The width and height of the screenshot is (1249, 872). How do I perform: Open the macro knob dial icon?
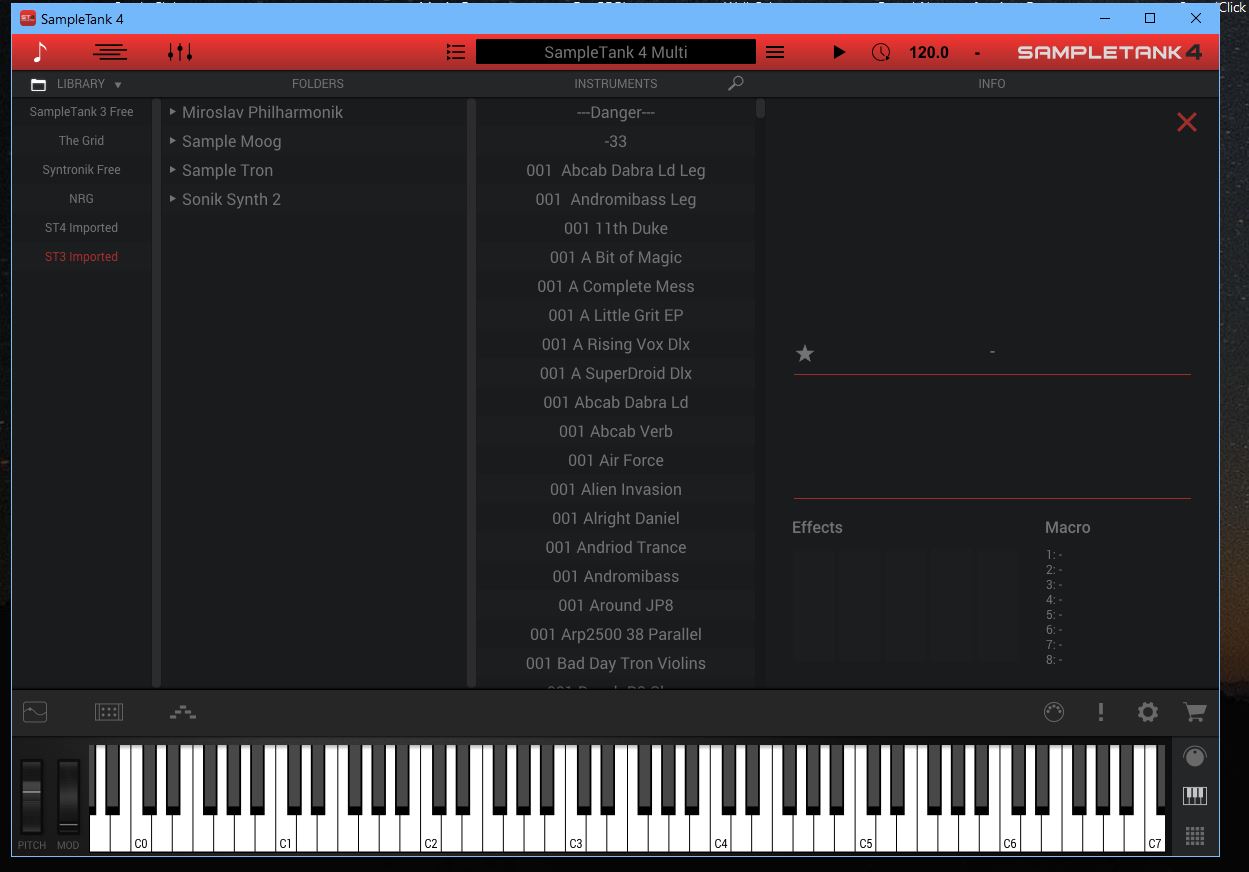(1054, 712)
